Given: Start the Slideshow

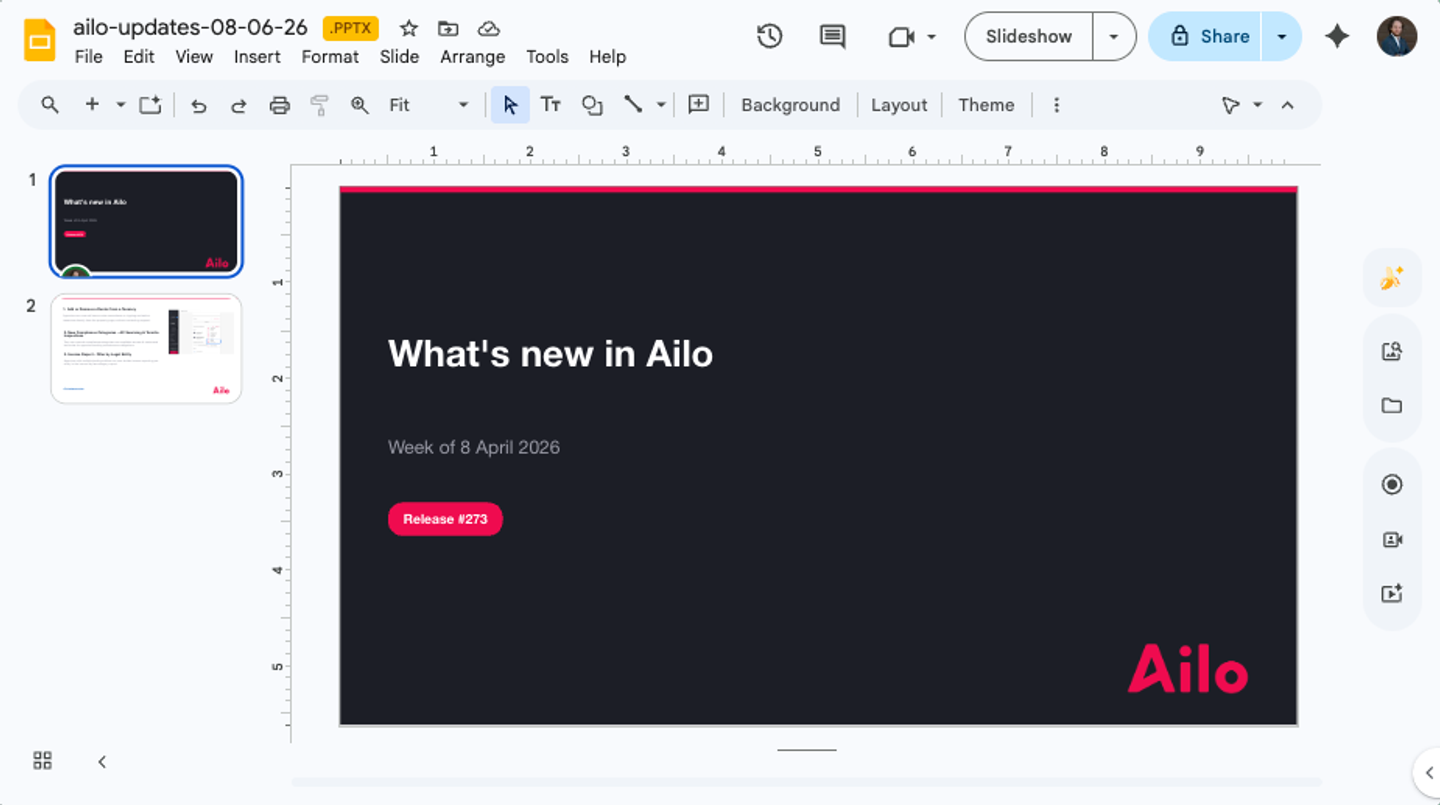Looking at the screenshot, I should point(1029,37).
